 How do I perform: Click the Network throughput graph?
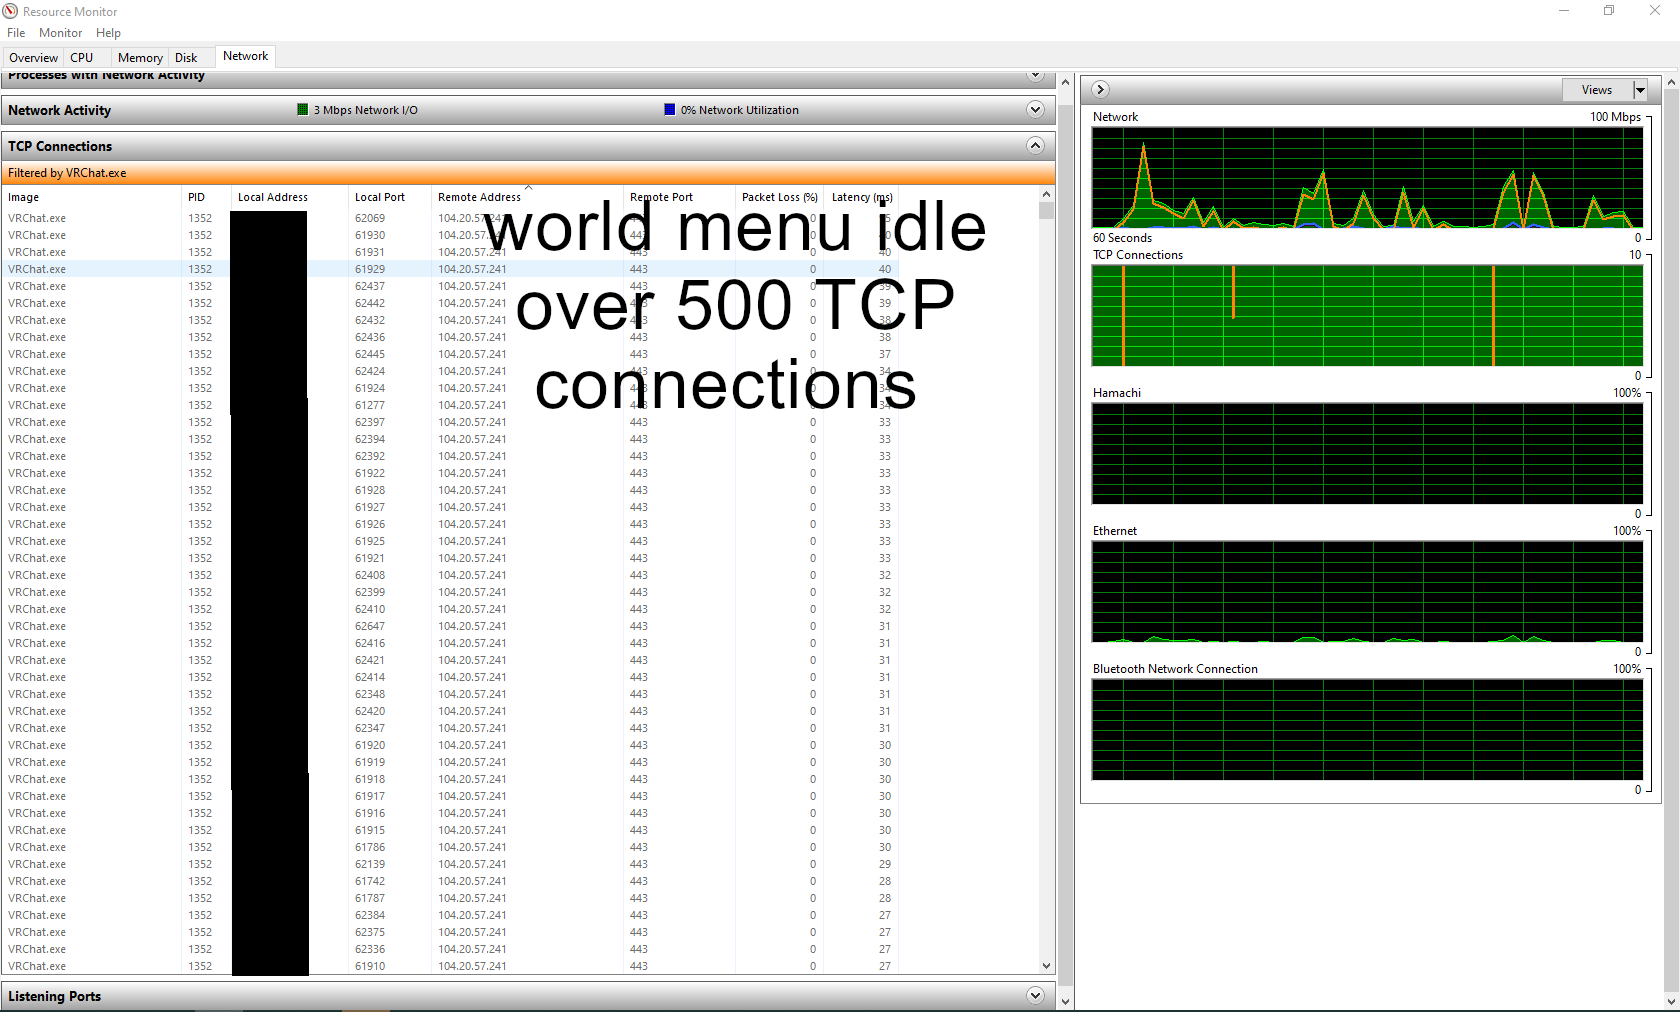pos(1367,178)
